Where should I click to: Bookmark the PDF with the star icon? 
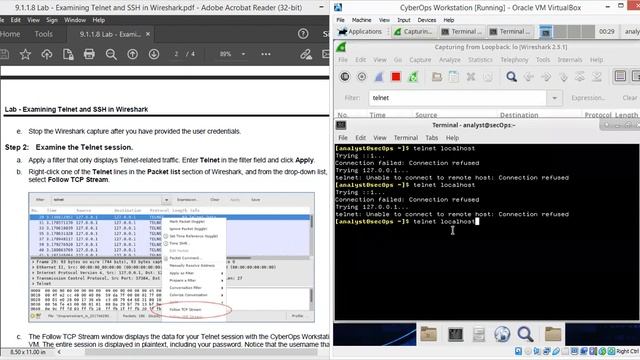click(x=25, y=54)
